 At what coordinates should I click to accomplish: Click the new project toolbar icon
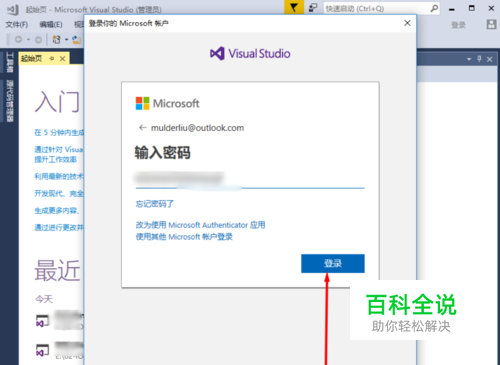(57, 40)
